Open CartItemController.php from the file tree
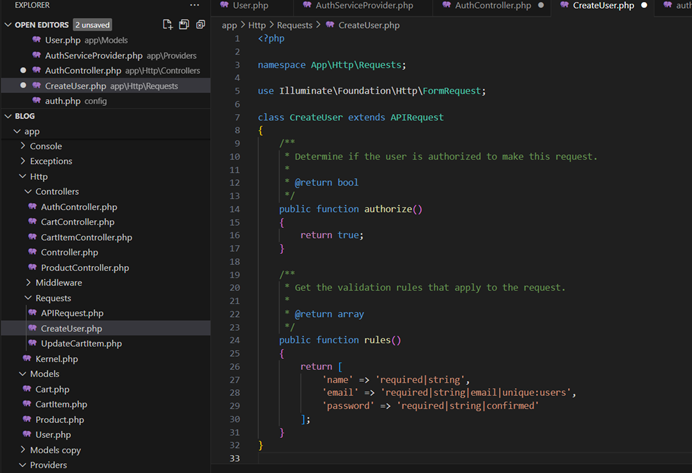This screenshot has width=692, height=473. (86, 238)
